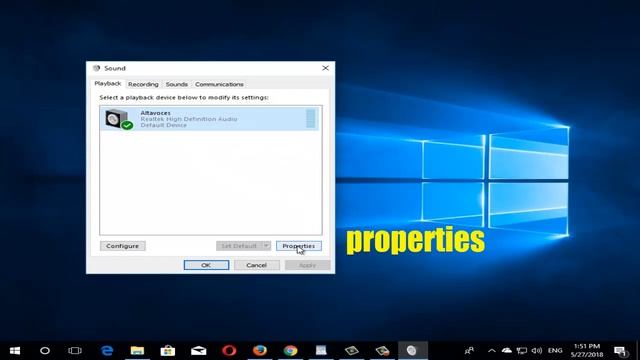Switch to the Sounds tab

click(176, 84)
